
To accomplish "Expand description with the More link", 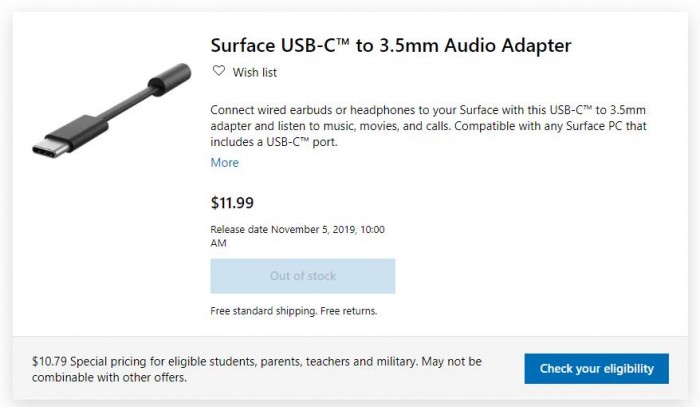I will point(224,162).
